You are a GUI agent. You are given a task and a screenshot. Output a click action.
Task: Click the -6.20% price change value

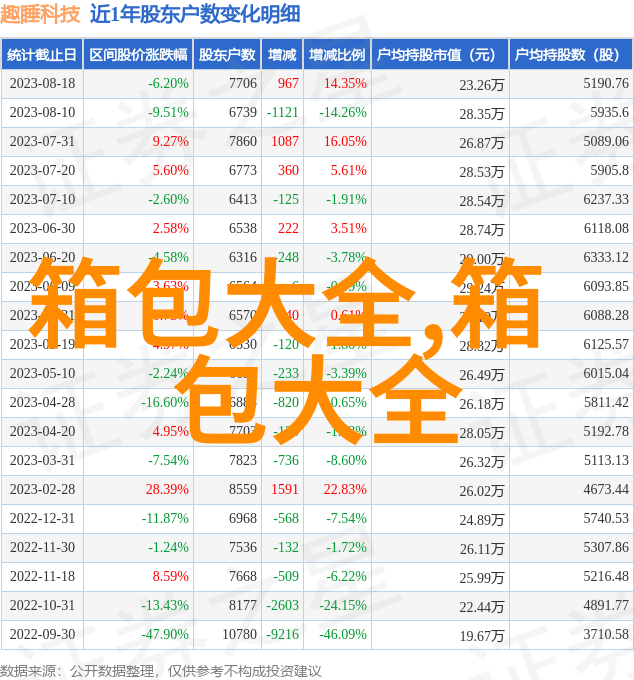pyautogui.click(x=168, y=83)
